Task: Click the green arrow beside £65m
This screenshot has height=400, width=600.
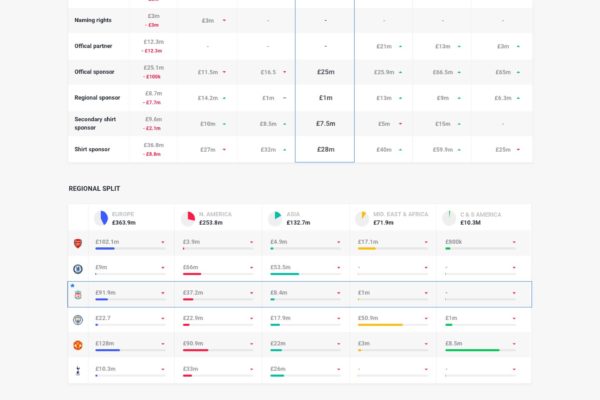Action: [518, 72]
